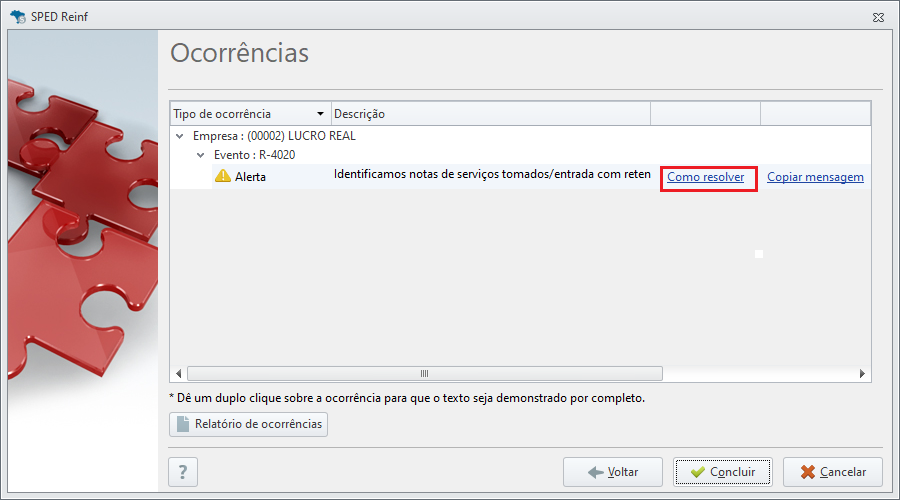
Task: Select the Tipo de ocorrência column header
Action: [x=251, y=114]
